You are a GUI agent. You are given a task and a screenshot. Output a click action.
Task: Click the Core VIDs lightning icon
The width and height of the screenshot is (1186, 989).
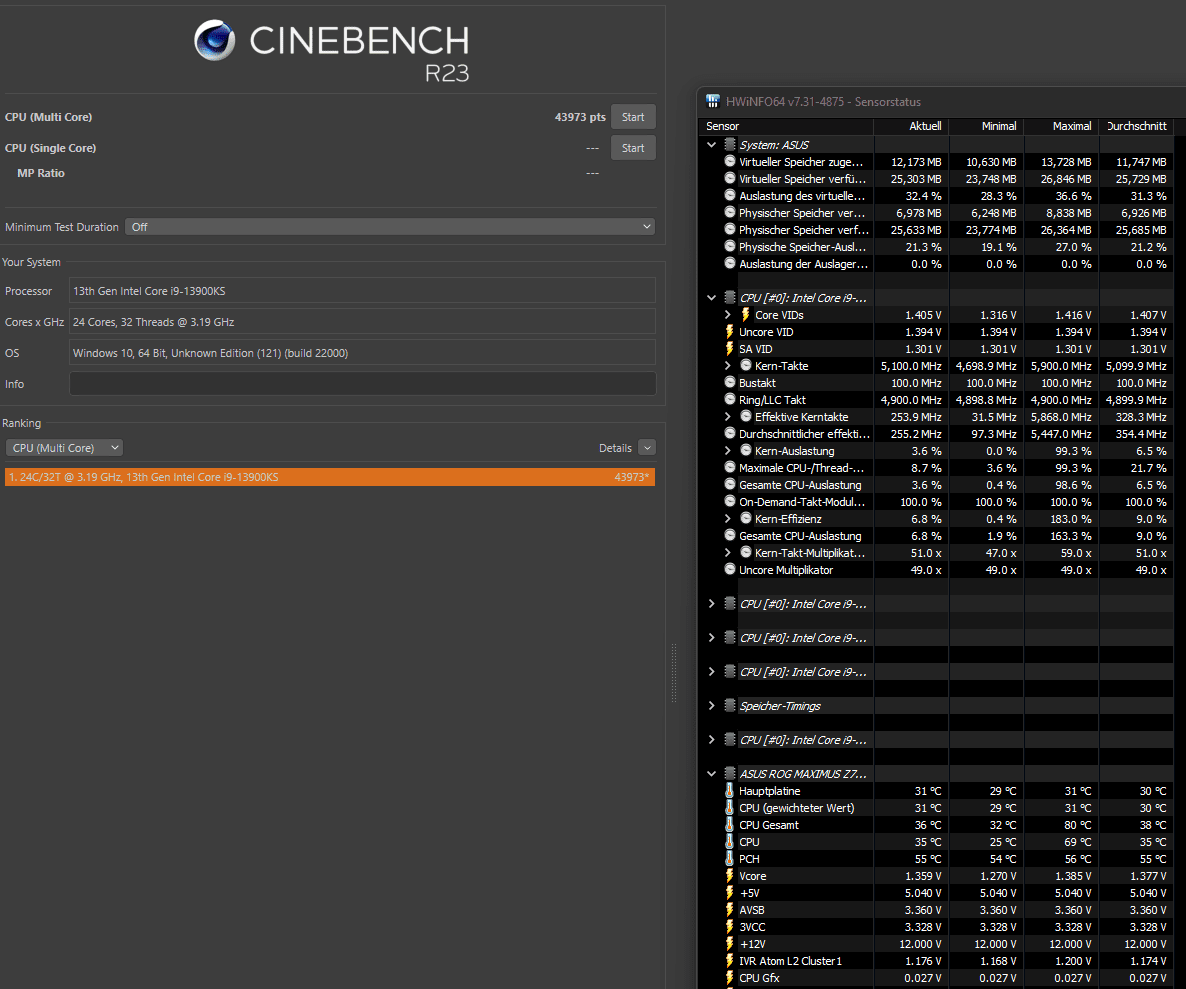pyautogui.click(x=746, y=315)
